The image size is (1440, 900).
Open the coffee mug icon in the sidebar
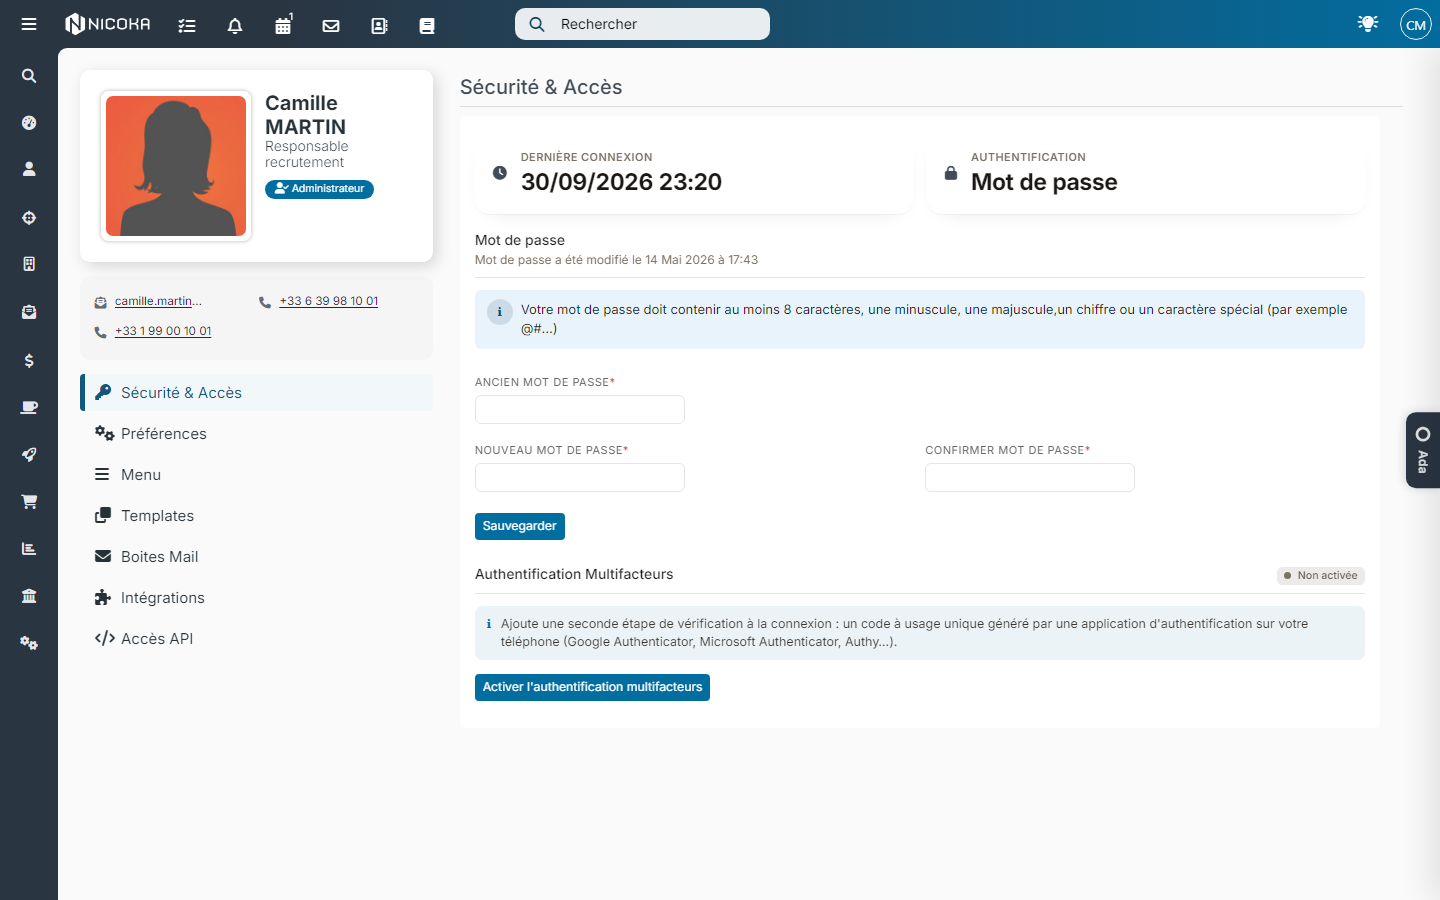coord(29,407)
